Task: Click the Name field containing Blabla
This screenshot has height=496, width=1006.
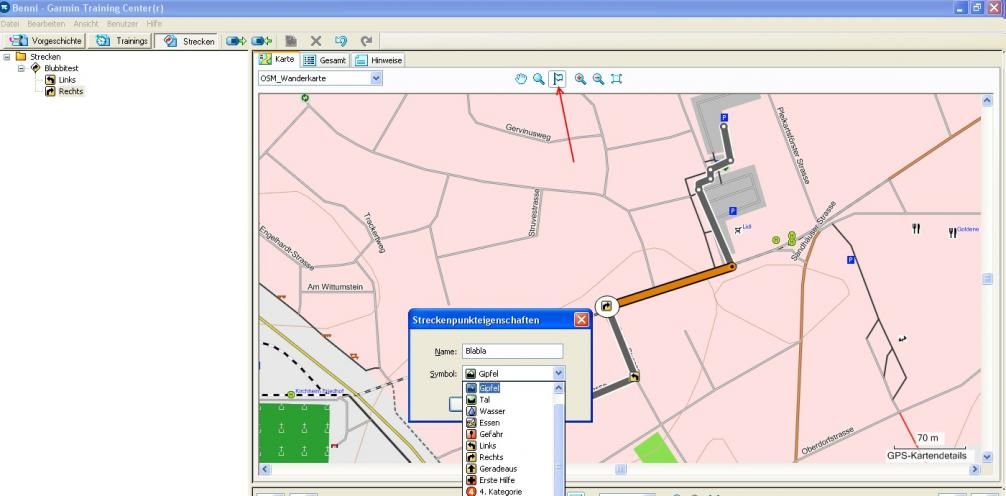Action: click(513, 351)
